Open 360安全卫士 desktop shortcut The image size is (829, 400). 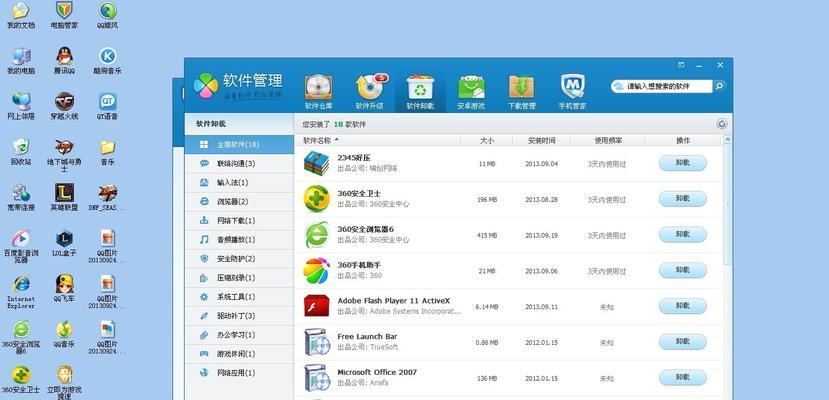click(x=21, y=379)
